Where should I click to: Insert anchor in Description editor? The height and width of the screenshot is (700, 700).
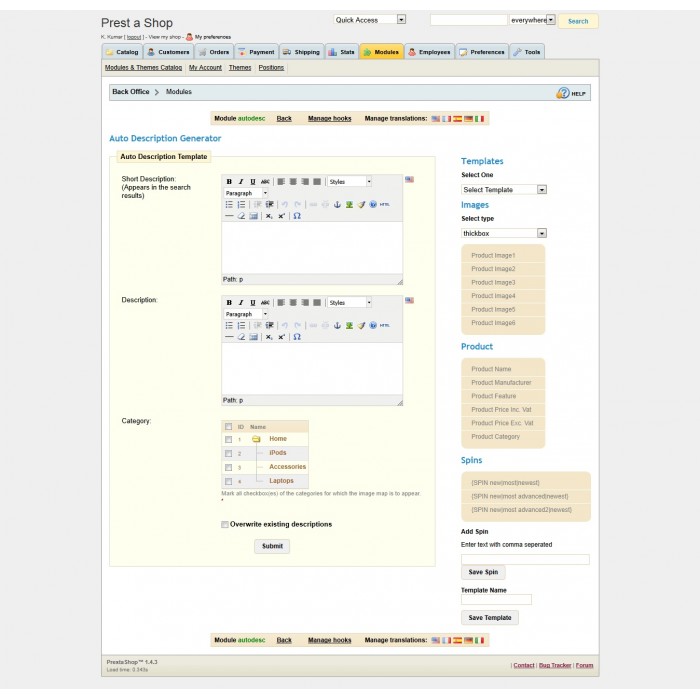338,325
